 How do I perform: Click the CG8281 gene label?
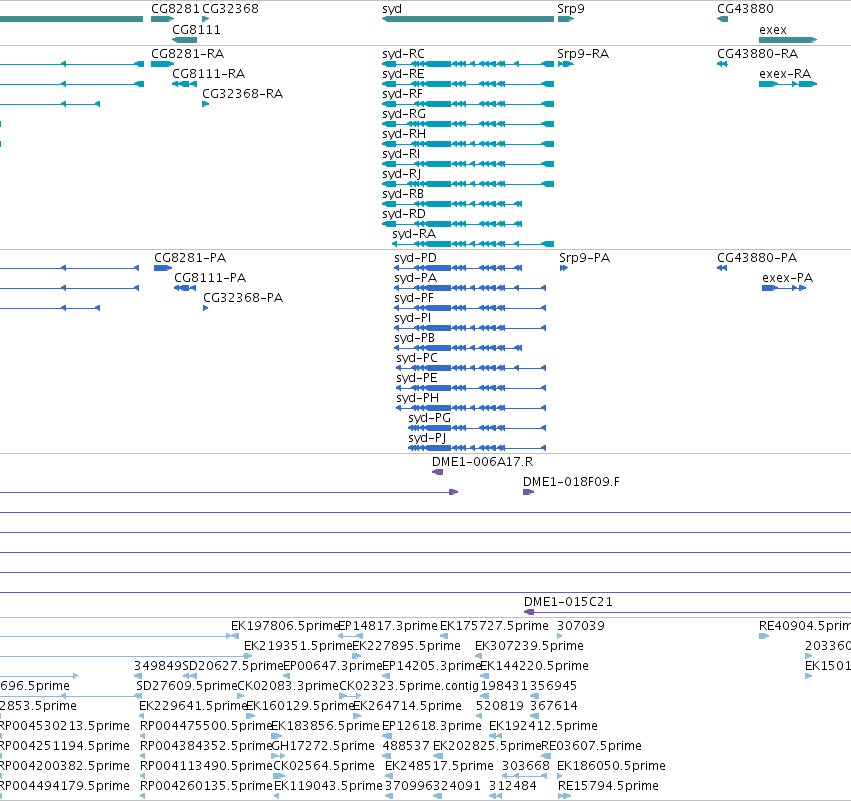click(x=175, y=9)
